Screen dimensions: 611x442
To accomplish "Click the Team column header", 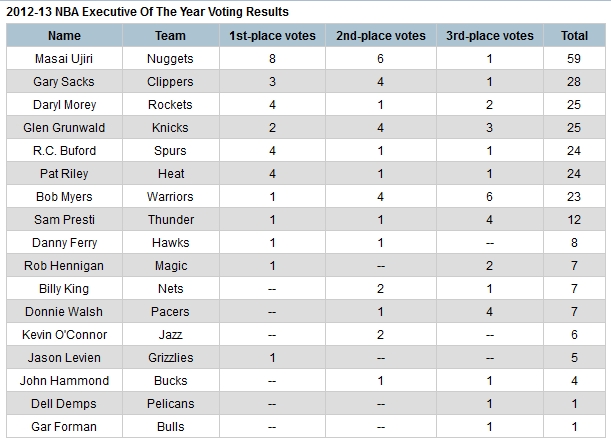I will pos(170,36).
